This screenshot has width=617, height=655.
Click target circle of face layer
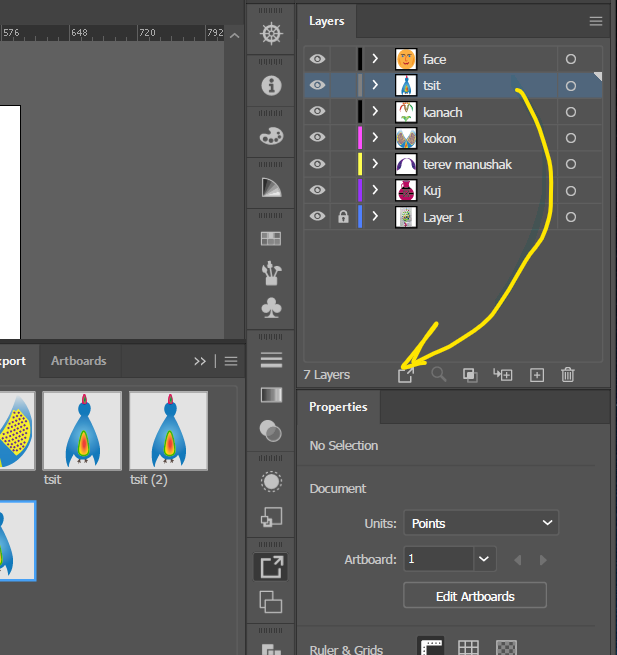click(571, 59)
